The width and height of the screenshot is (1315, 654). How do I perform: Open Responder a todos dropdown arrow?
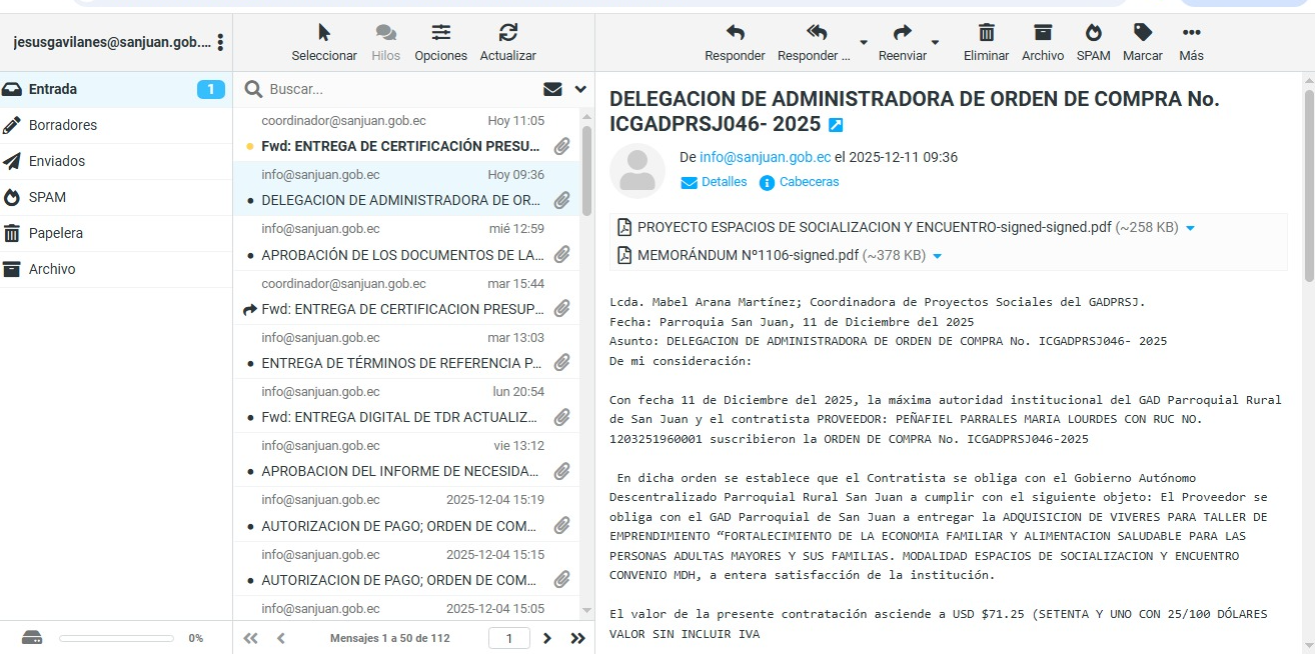click(862, 43)
